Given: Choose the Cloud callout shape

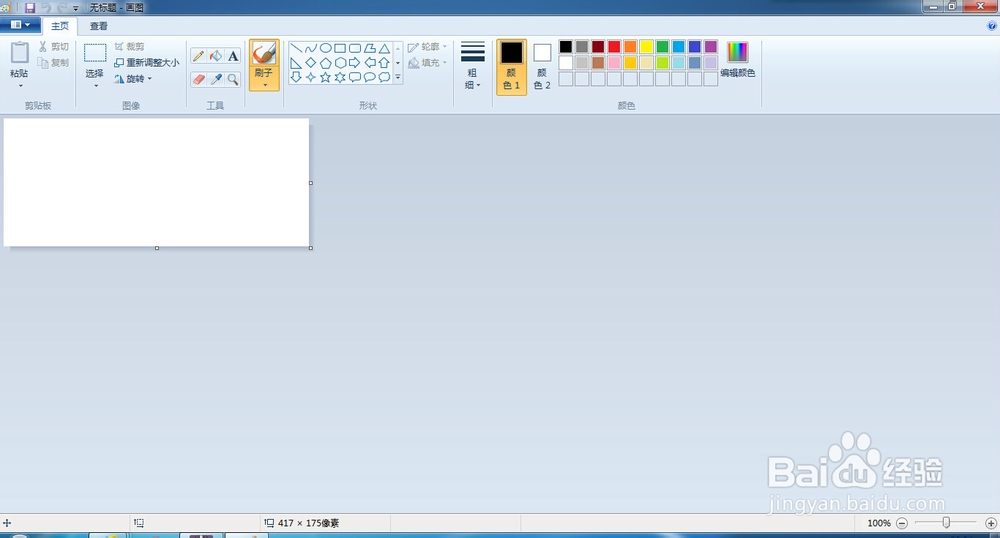Looking at the screenshot, I should [384, 77].
